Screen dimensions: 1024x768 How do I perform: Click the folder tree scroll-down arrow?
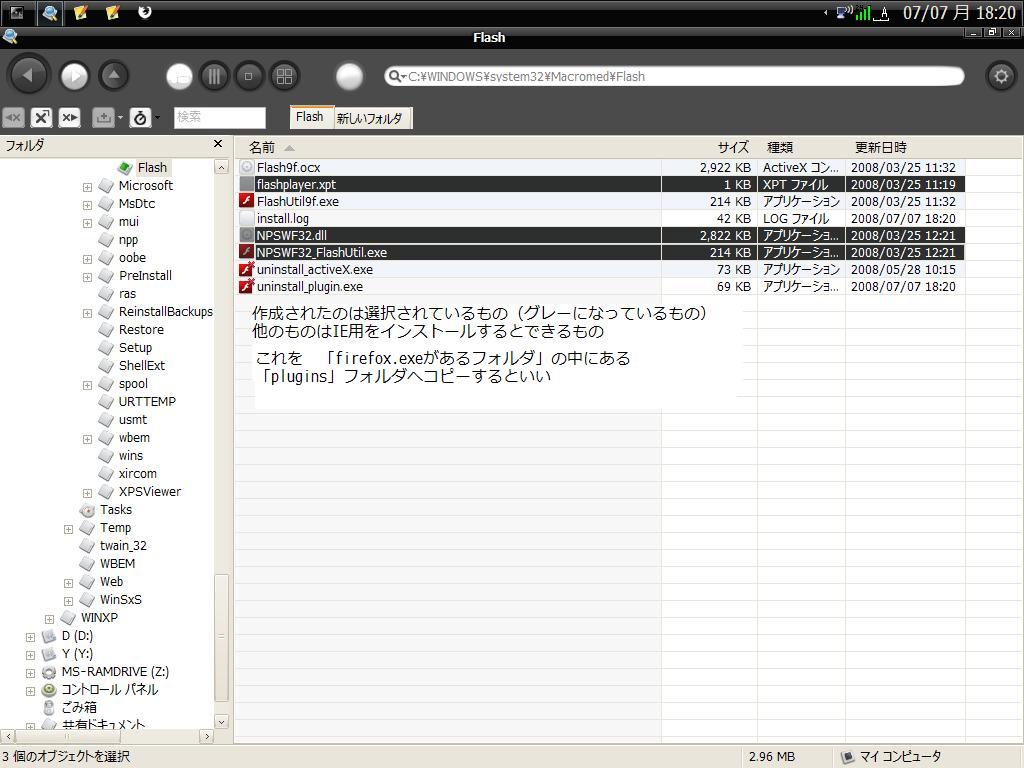(x=221, y=722)
